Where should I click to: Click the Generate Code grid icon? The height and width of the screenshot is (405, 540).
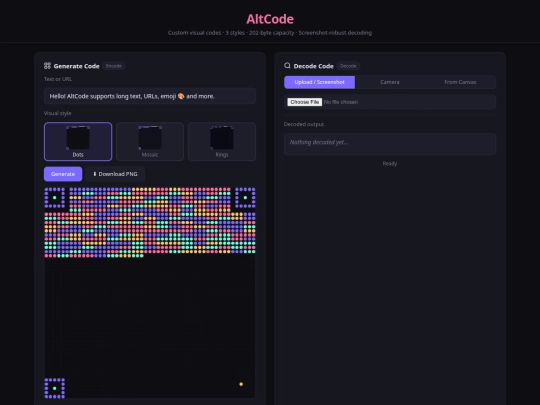pos(47,66)
